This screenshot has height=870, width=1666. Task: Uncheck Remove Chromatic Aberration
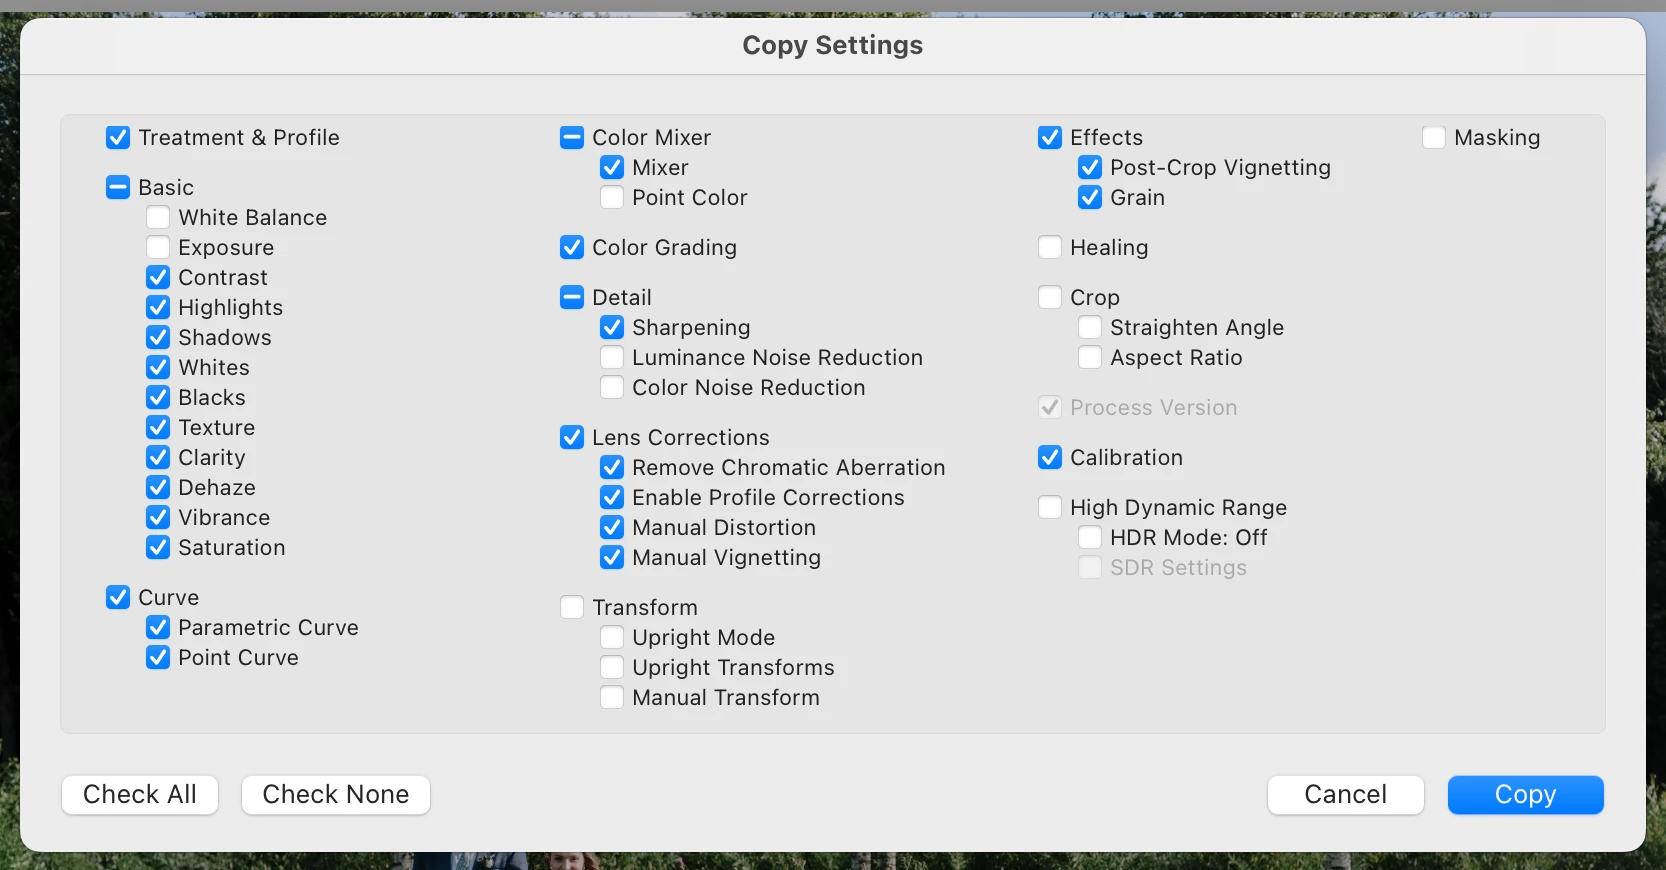612,468
